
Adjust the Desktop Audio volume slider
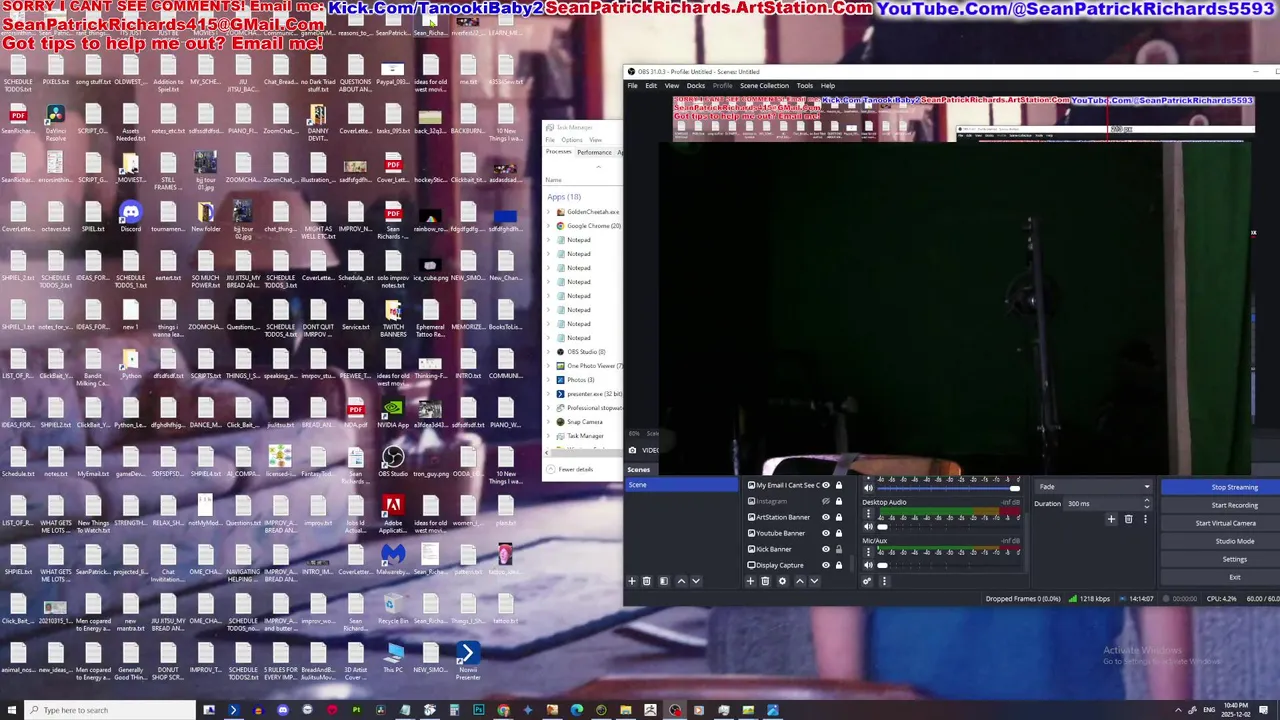[x=950, y=526]
